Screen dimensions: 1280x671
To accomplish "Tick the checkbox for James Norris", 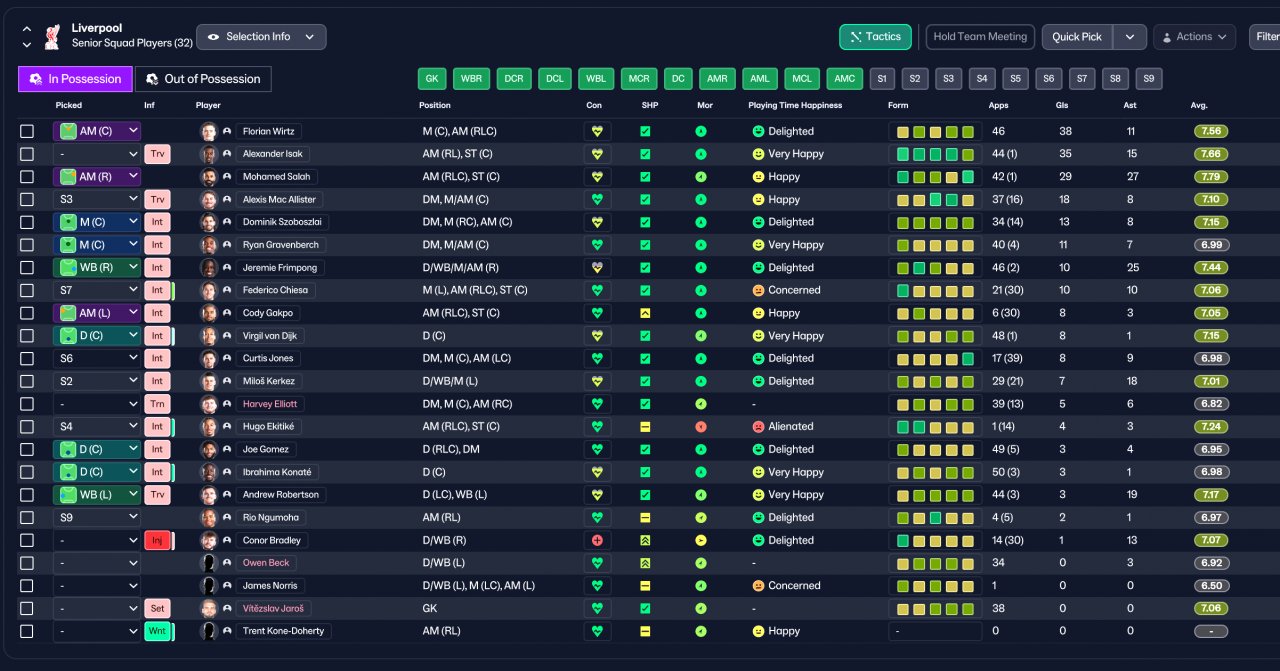I will pyautogui.click(x=27, y=586).
